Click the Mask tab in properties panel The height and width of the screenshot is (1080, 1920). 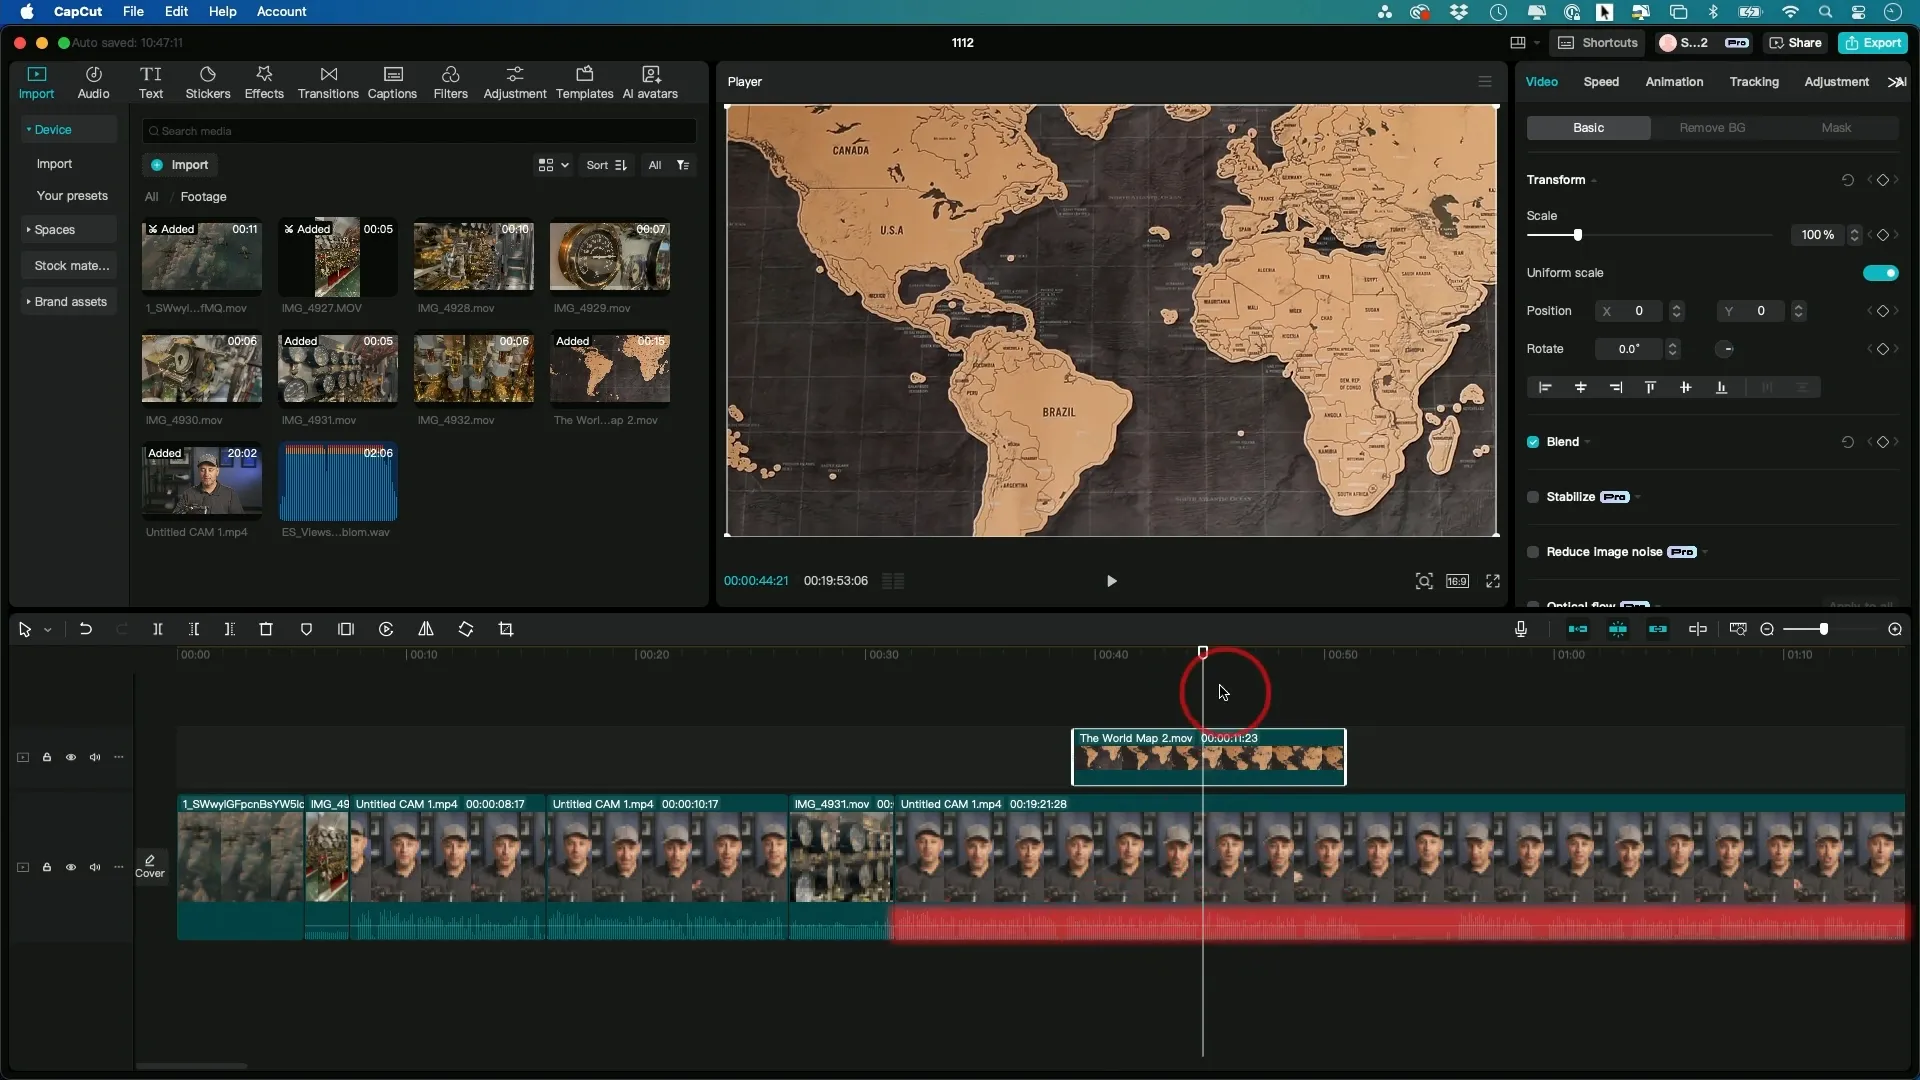(1837, 128)
